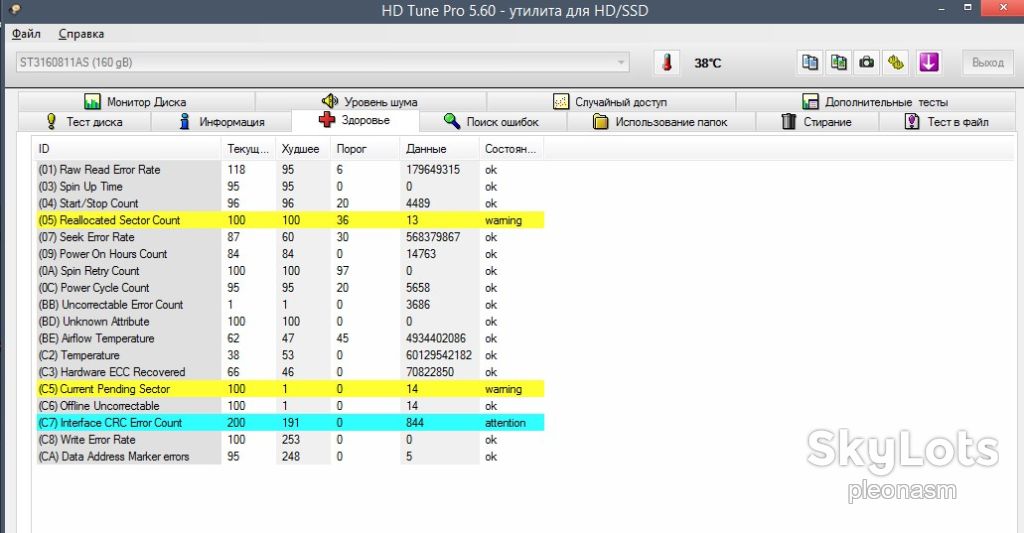The width and height of the screenshot is (1024, 533).
Task: Switch to the Стирание tab
Action: (816, 121)
